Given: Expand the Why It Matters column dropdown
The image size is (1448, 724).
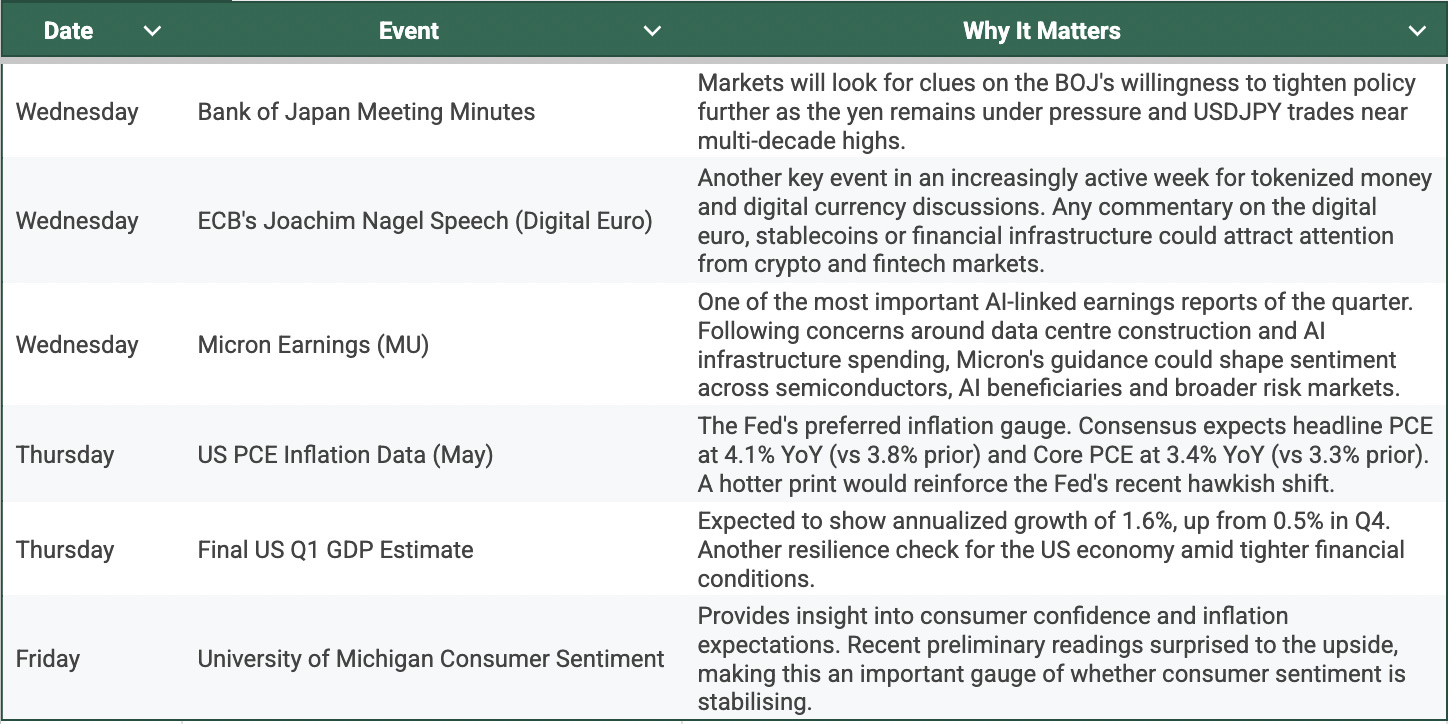Looking at the screenshot, I should [1417, 31].
